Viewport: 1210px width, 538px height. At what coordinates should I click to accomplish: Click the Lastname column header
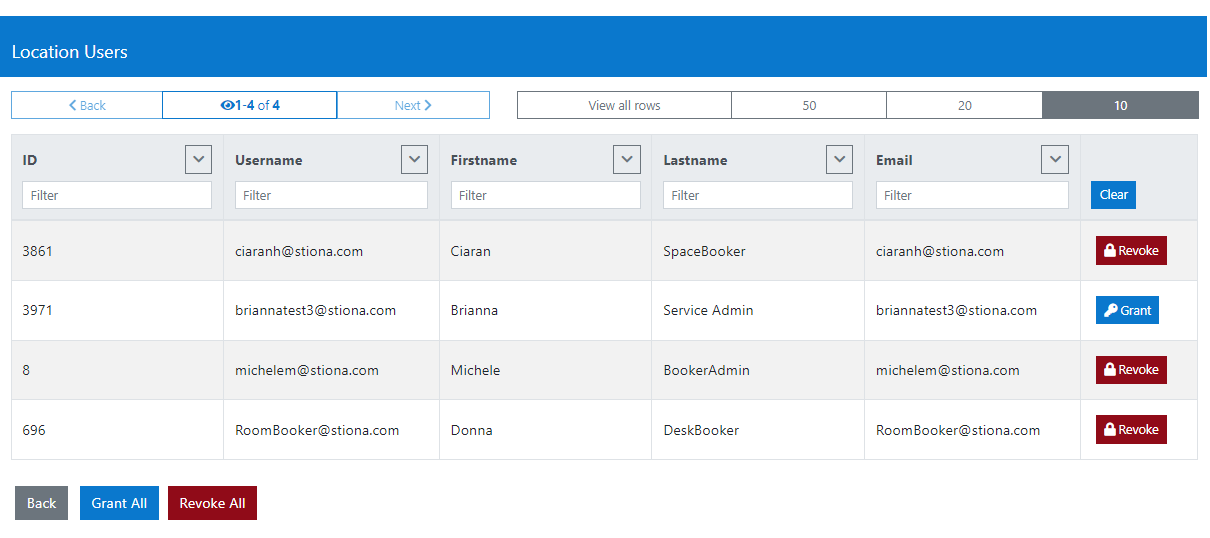pos(695,160)
